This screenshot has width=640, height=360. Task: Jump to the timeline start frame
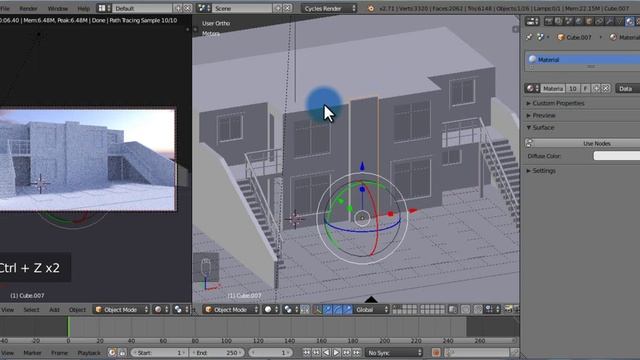tap(306, 353)
